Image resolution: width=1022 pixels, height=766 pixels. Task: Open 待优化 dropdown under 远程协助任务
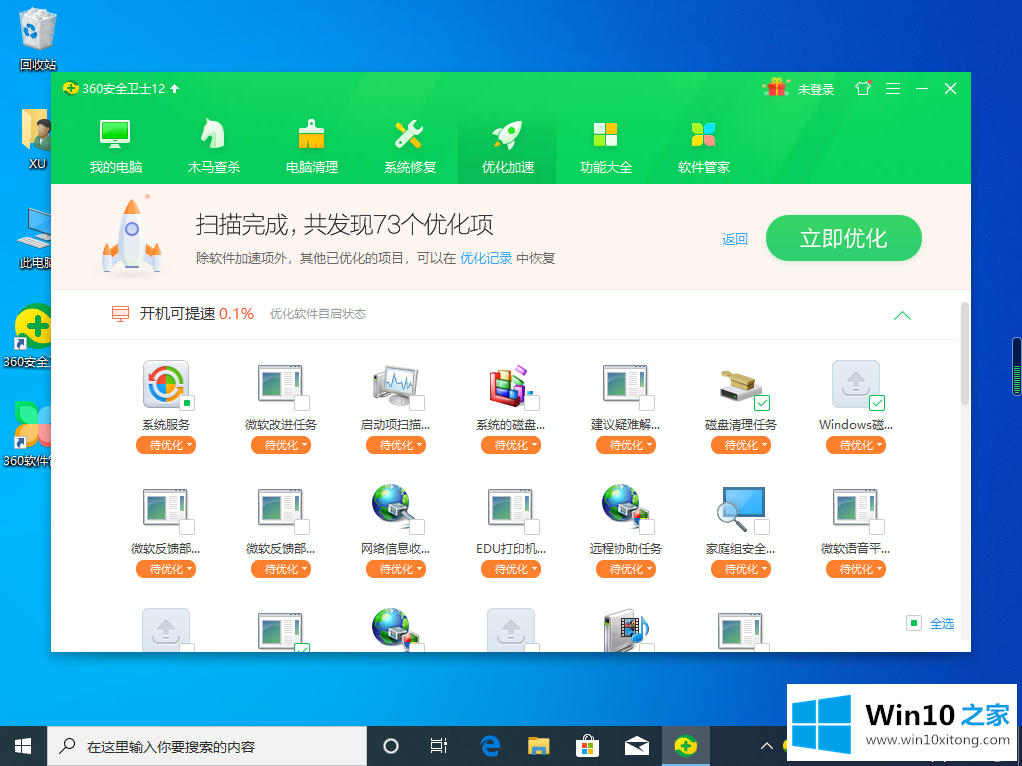tap(625, 569)
